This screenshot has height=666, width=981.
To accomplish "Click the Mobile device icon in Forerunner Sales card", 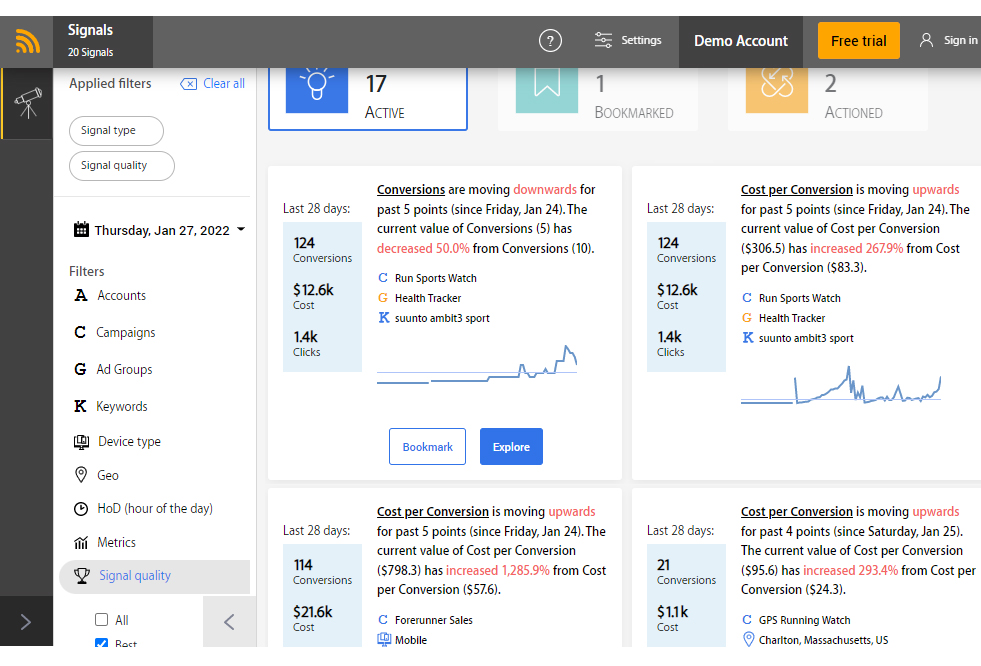I will pyautogui.click(x=384, y=640).
